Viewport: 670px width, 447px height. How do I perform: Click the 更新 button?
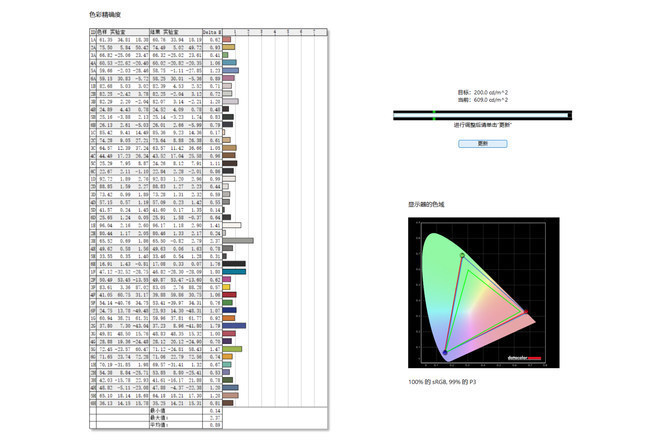click(x=482, y=143)
